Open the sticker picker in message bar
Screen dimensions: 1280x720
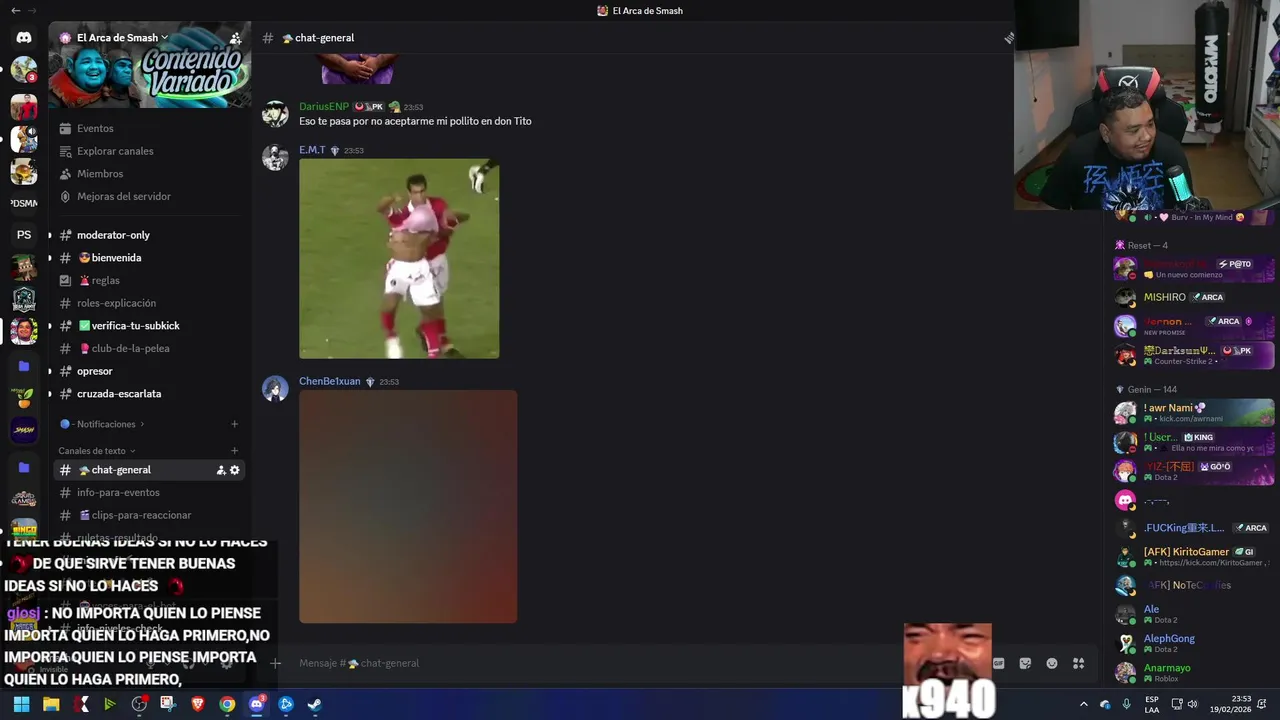[x=1025, y=663]
